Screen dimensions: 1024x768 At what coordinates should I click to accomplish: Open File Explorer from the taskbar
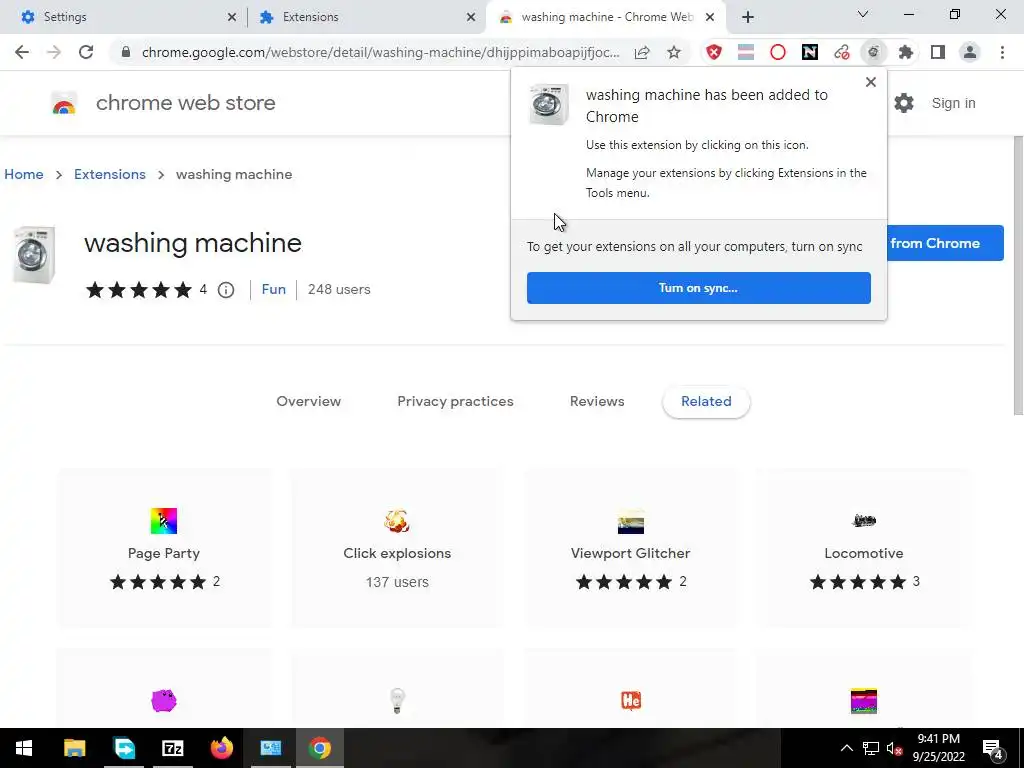point(74,748)
